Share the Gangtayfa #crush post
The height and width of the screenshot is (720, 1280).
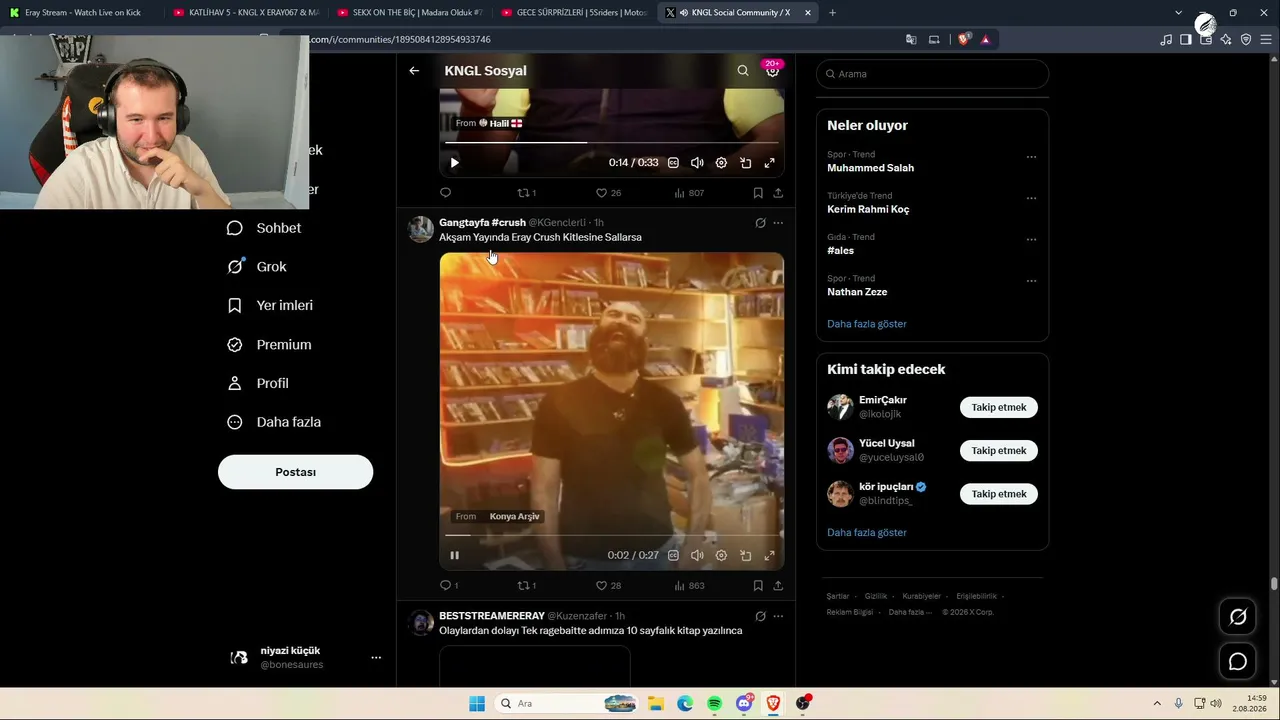pos(778,586)
